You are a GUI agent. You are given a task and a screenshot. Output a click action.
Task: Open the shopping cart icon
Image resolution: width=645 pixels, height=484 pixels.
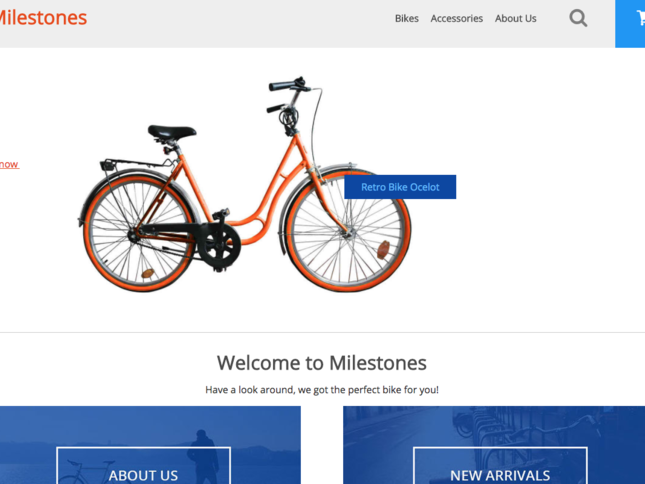click(x=640, y=19)
